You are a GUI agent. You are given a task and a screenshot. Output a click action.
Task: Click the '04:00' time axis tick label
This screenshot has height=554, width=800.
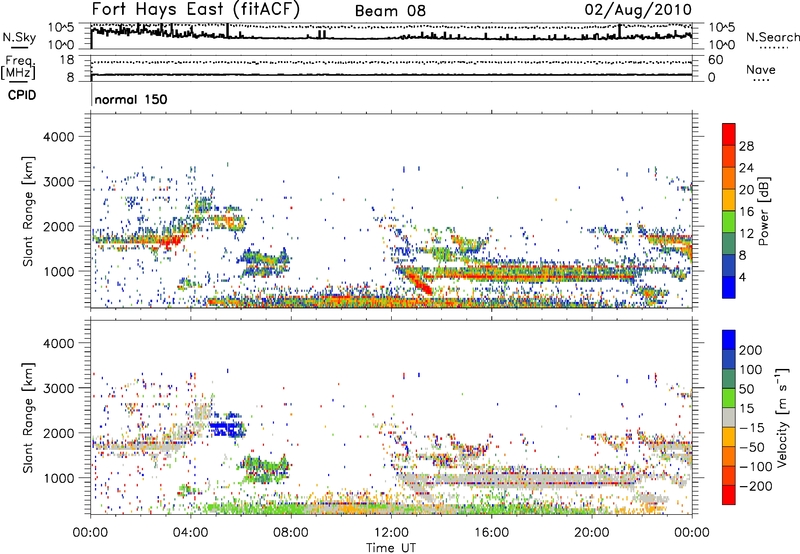point(191,533)
